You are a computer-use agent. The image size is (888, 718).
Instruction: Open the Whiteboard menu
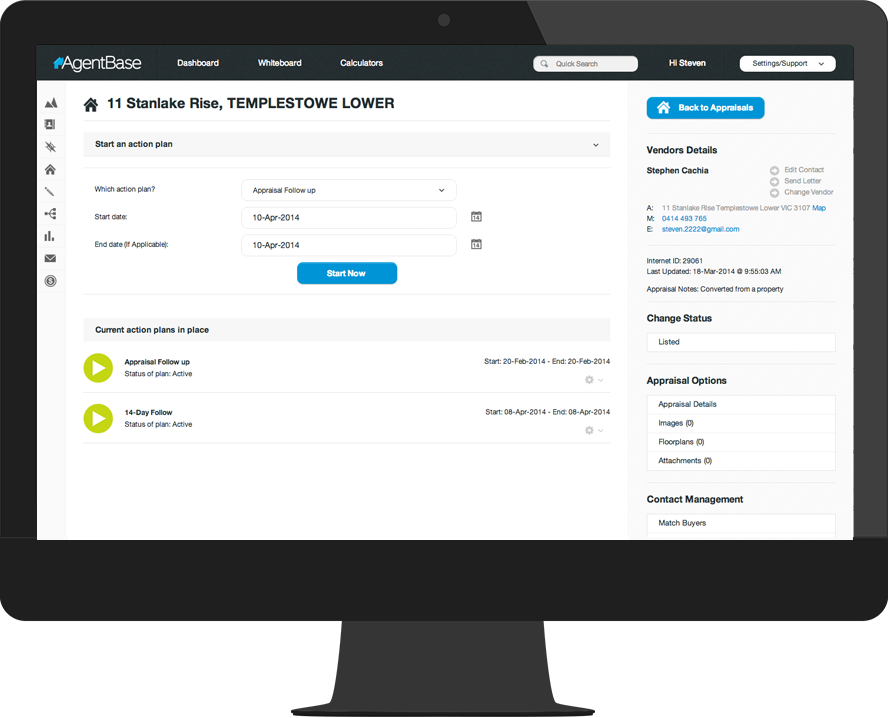(280, 63)
